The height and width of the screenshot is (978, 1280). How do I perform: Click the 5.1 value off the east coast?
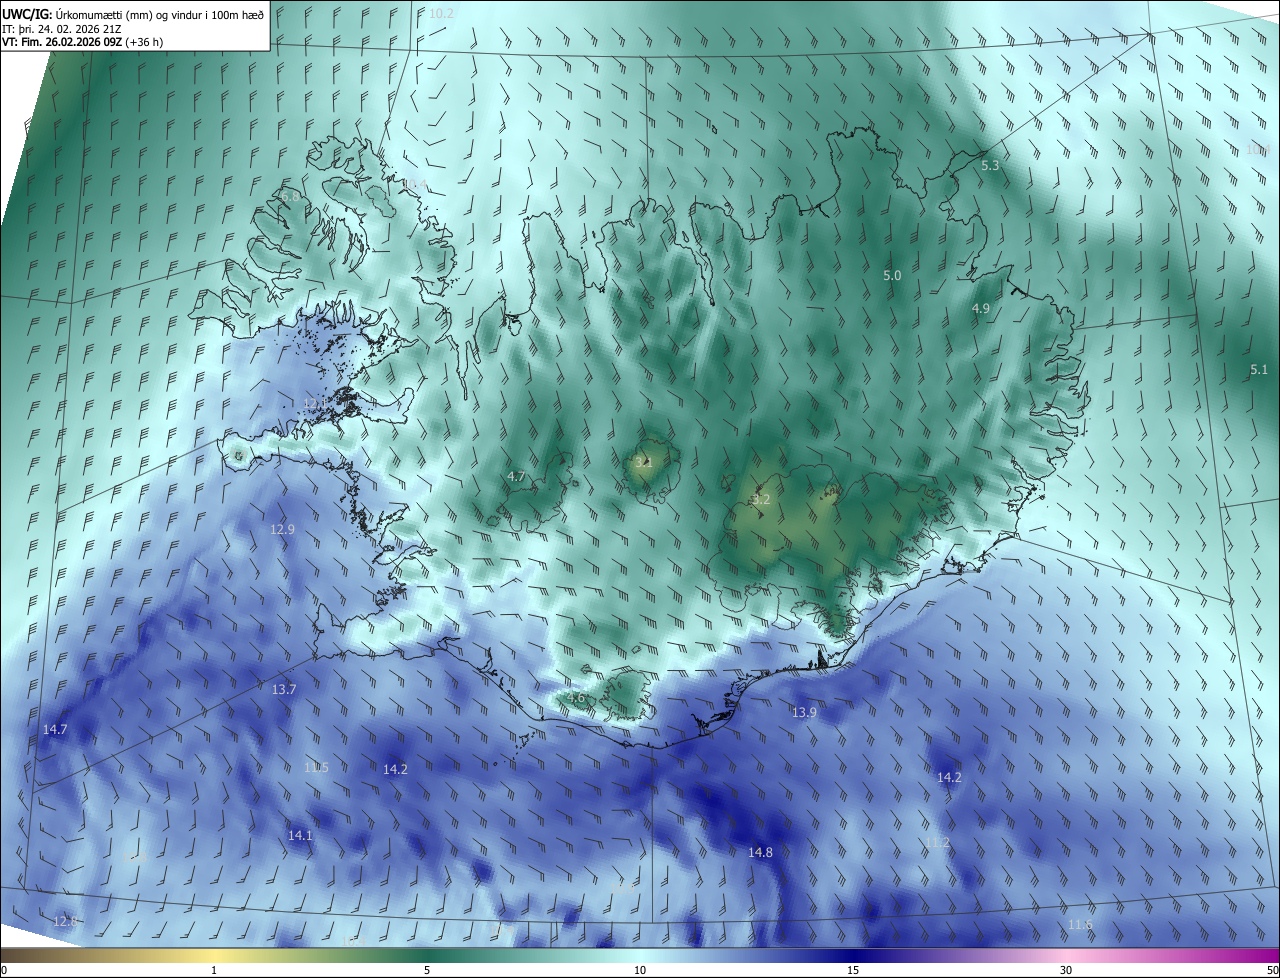coord(1259,370)
